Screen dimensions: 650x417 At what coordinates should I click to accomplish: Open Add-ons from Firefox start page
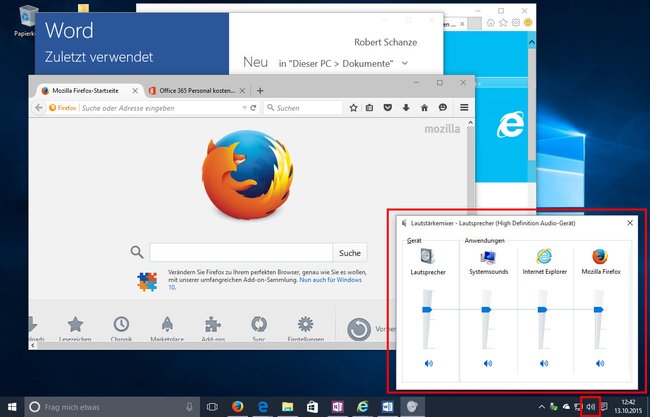tap(213, 330)
